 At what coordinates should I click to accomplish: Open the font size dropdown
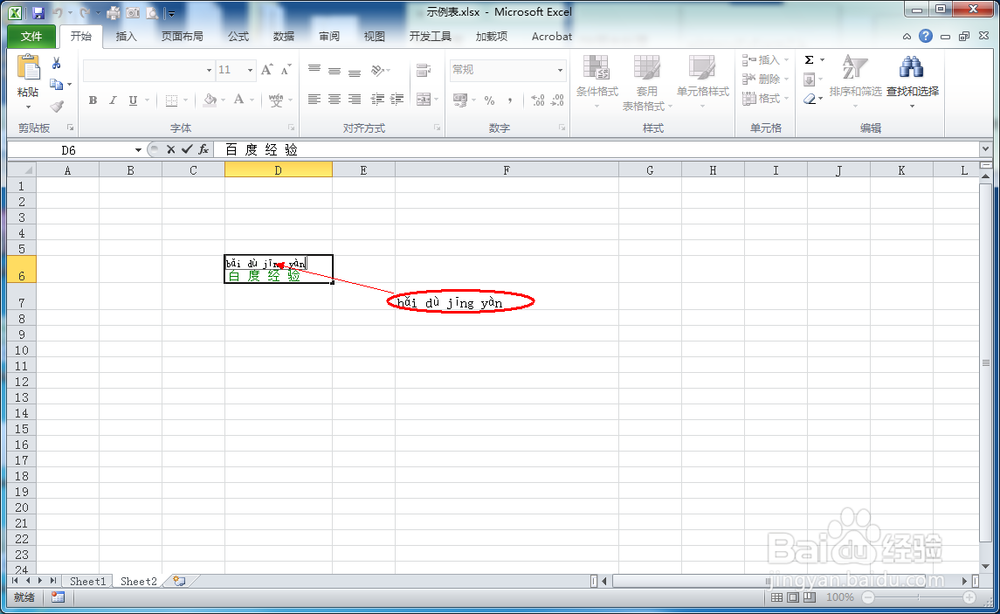pos(250,69)
